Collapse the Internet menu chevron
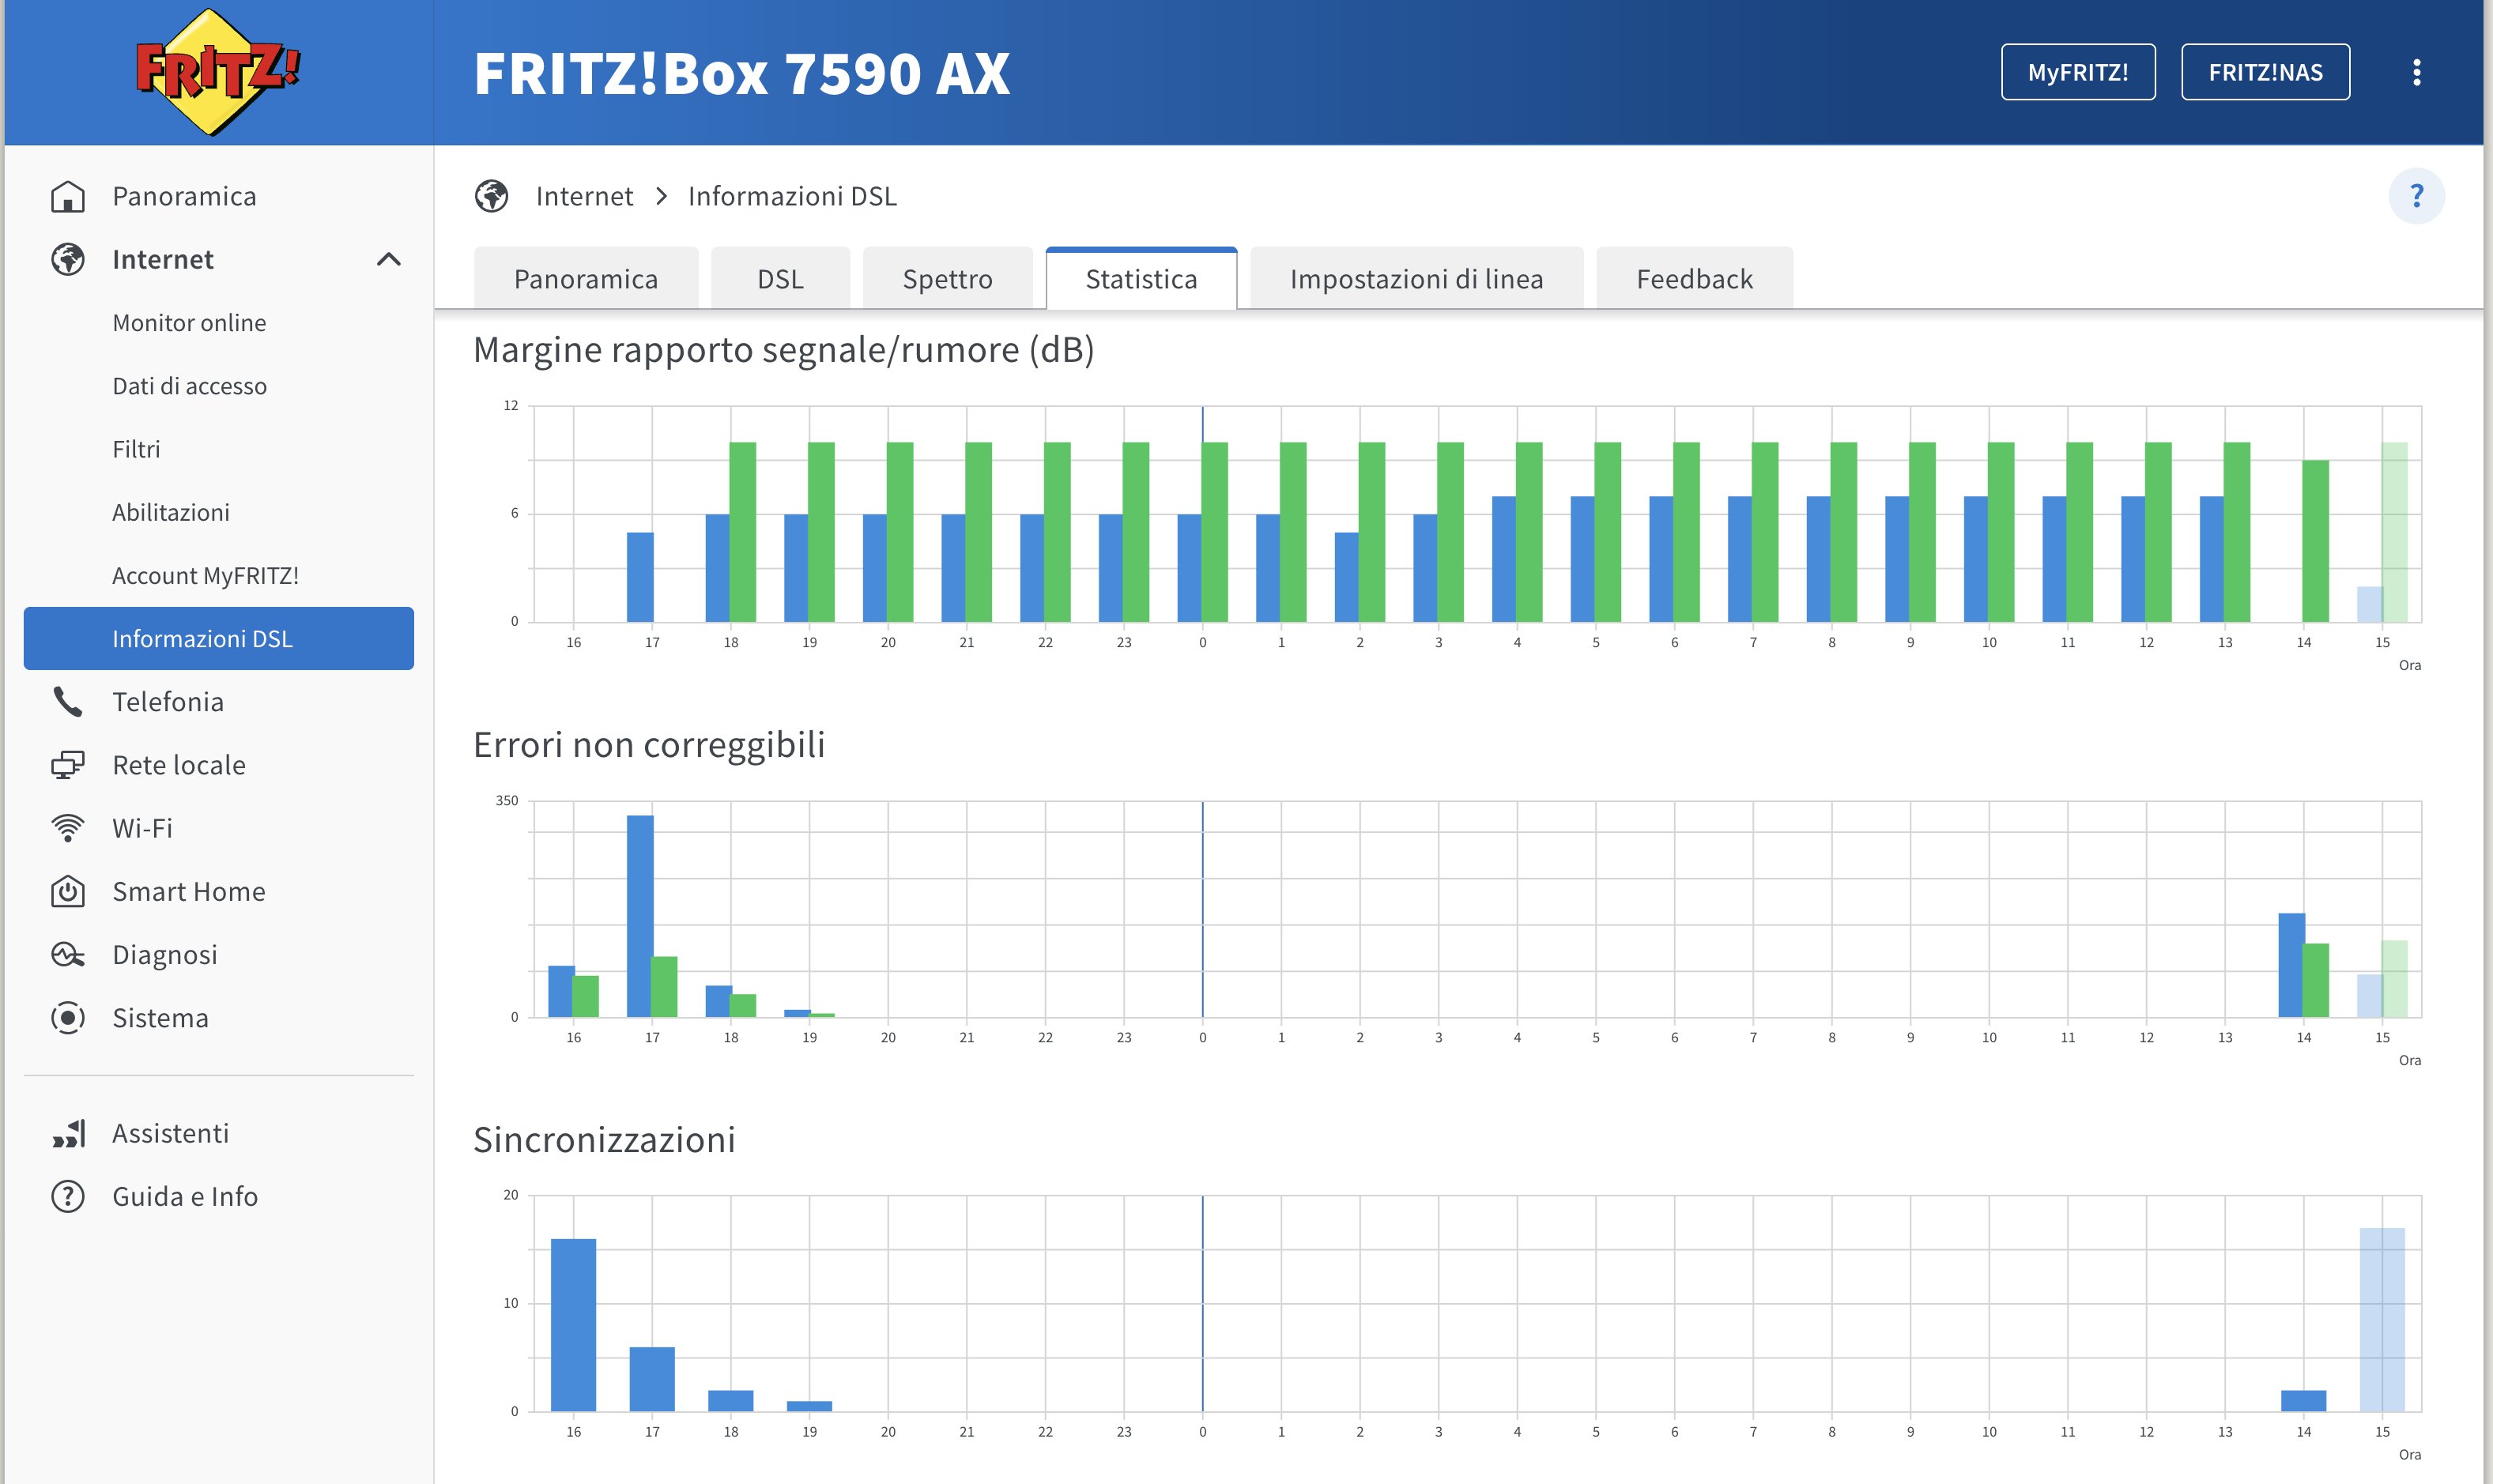The image size is (2493, 1484). point(388,259)
